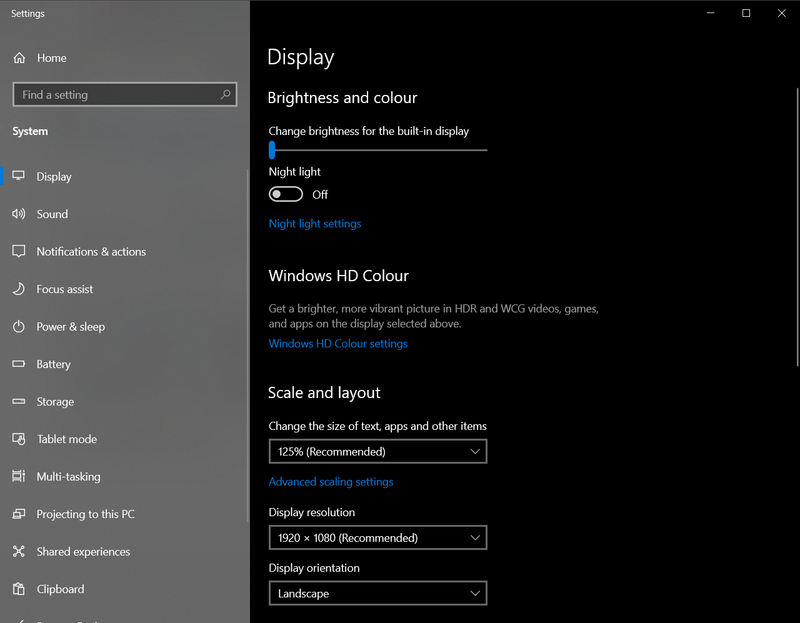Open the text size scaling dropdown

tap(377, 452)
